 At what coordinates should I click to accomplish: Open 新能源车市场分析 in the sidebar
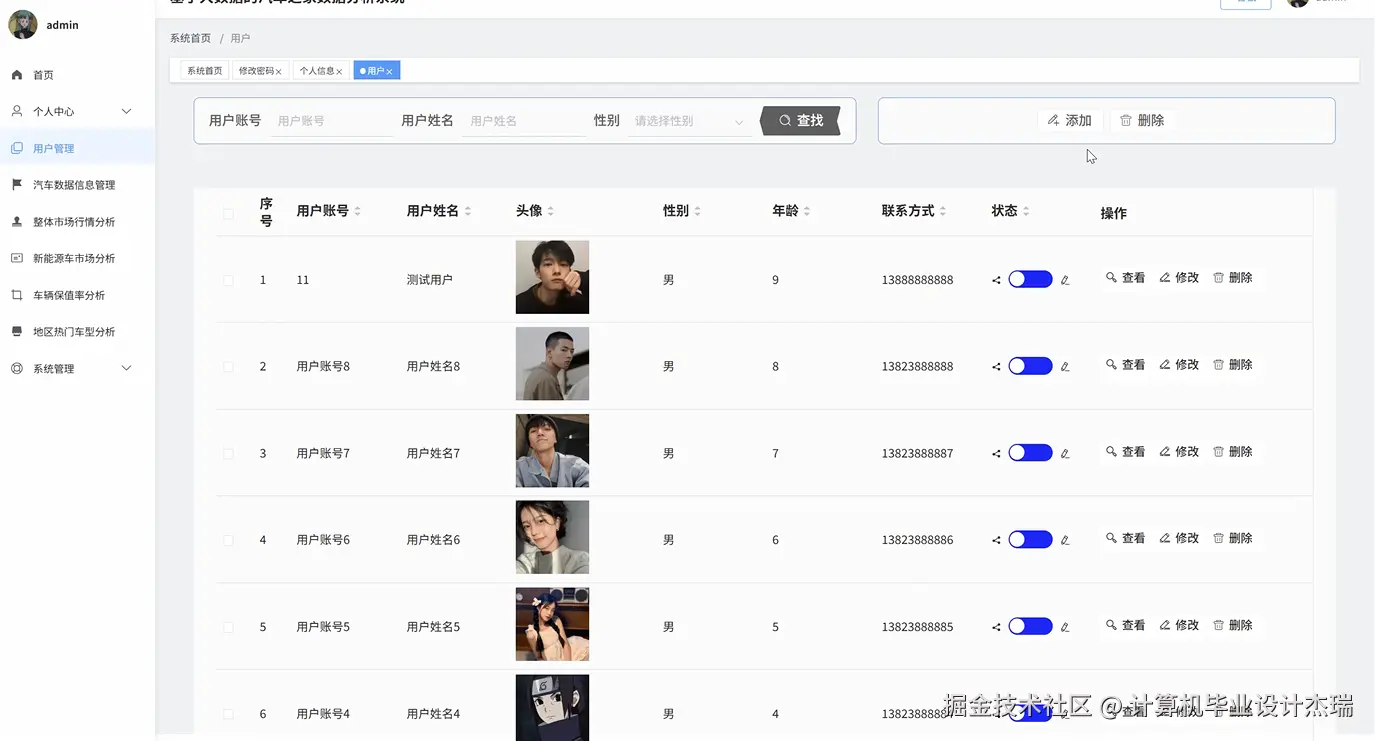[x=77, y=258]
